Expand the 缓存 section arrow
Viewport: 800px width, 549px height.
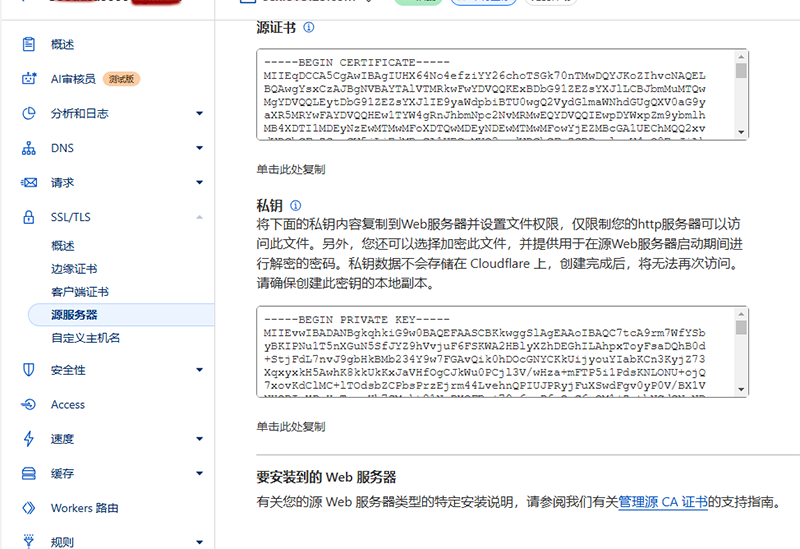tap(199, 474)
